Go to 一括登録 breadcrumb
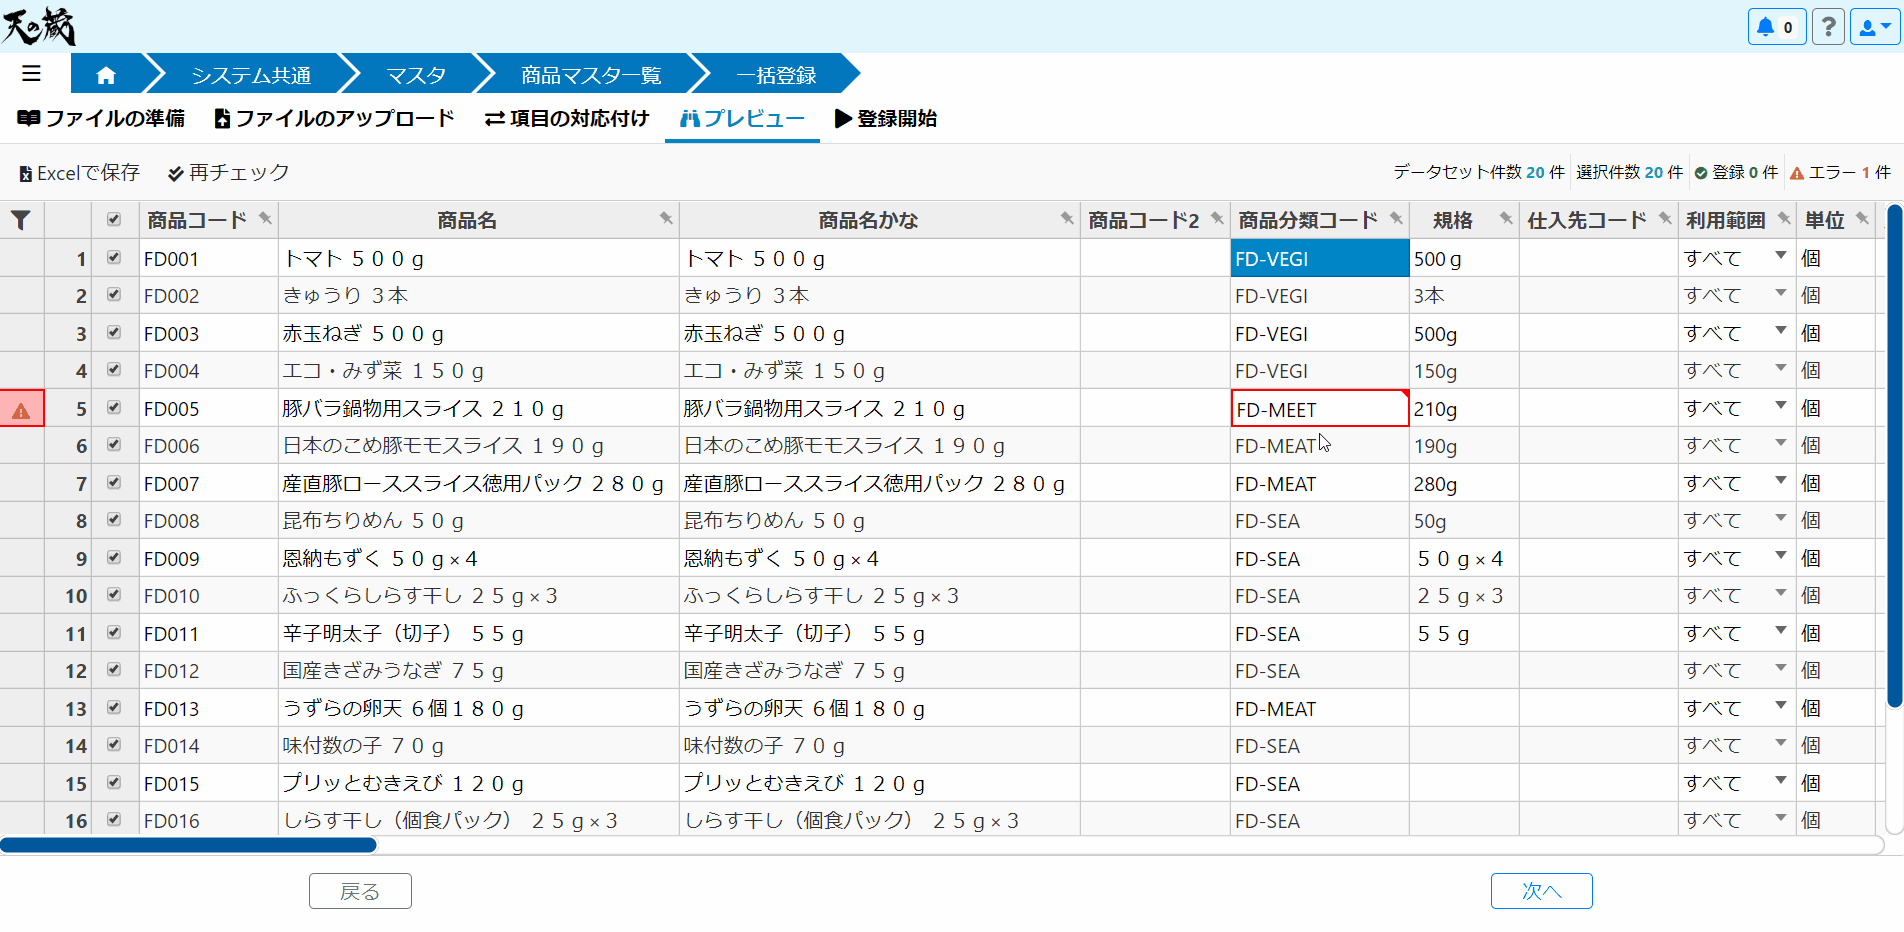1904x932 pixels. (777, 75)
